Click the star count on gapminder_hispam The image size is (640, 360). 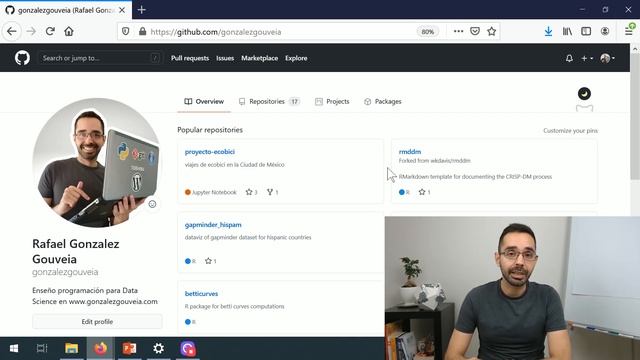(211, 261)
